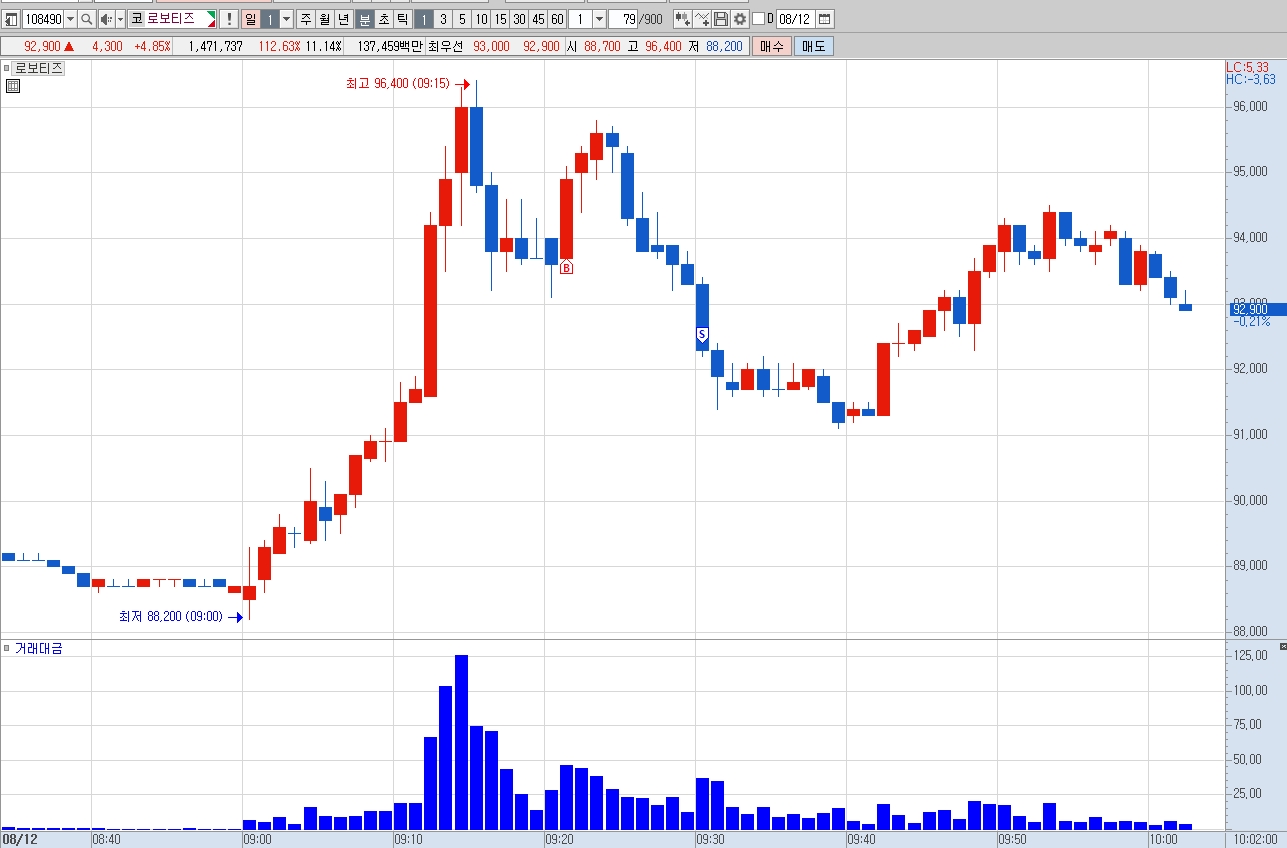Click the data table icon under 로보티즈
The image size is (1287, 848).
13,86
